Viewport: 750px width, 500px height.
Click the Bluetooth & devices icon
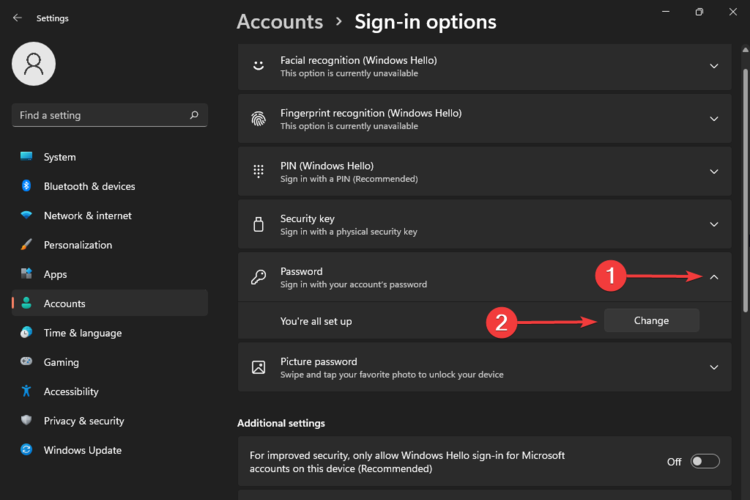point(26,186)
